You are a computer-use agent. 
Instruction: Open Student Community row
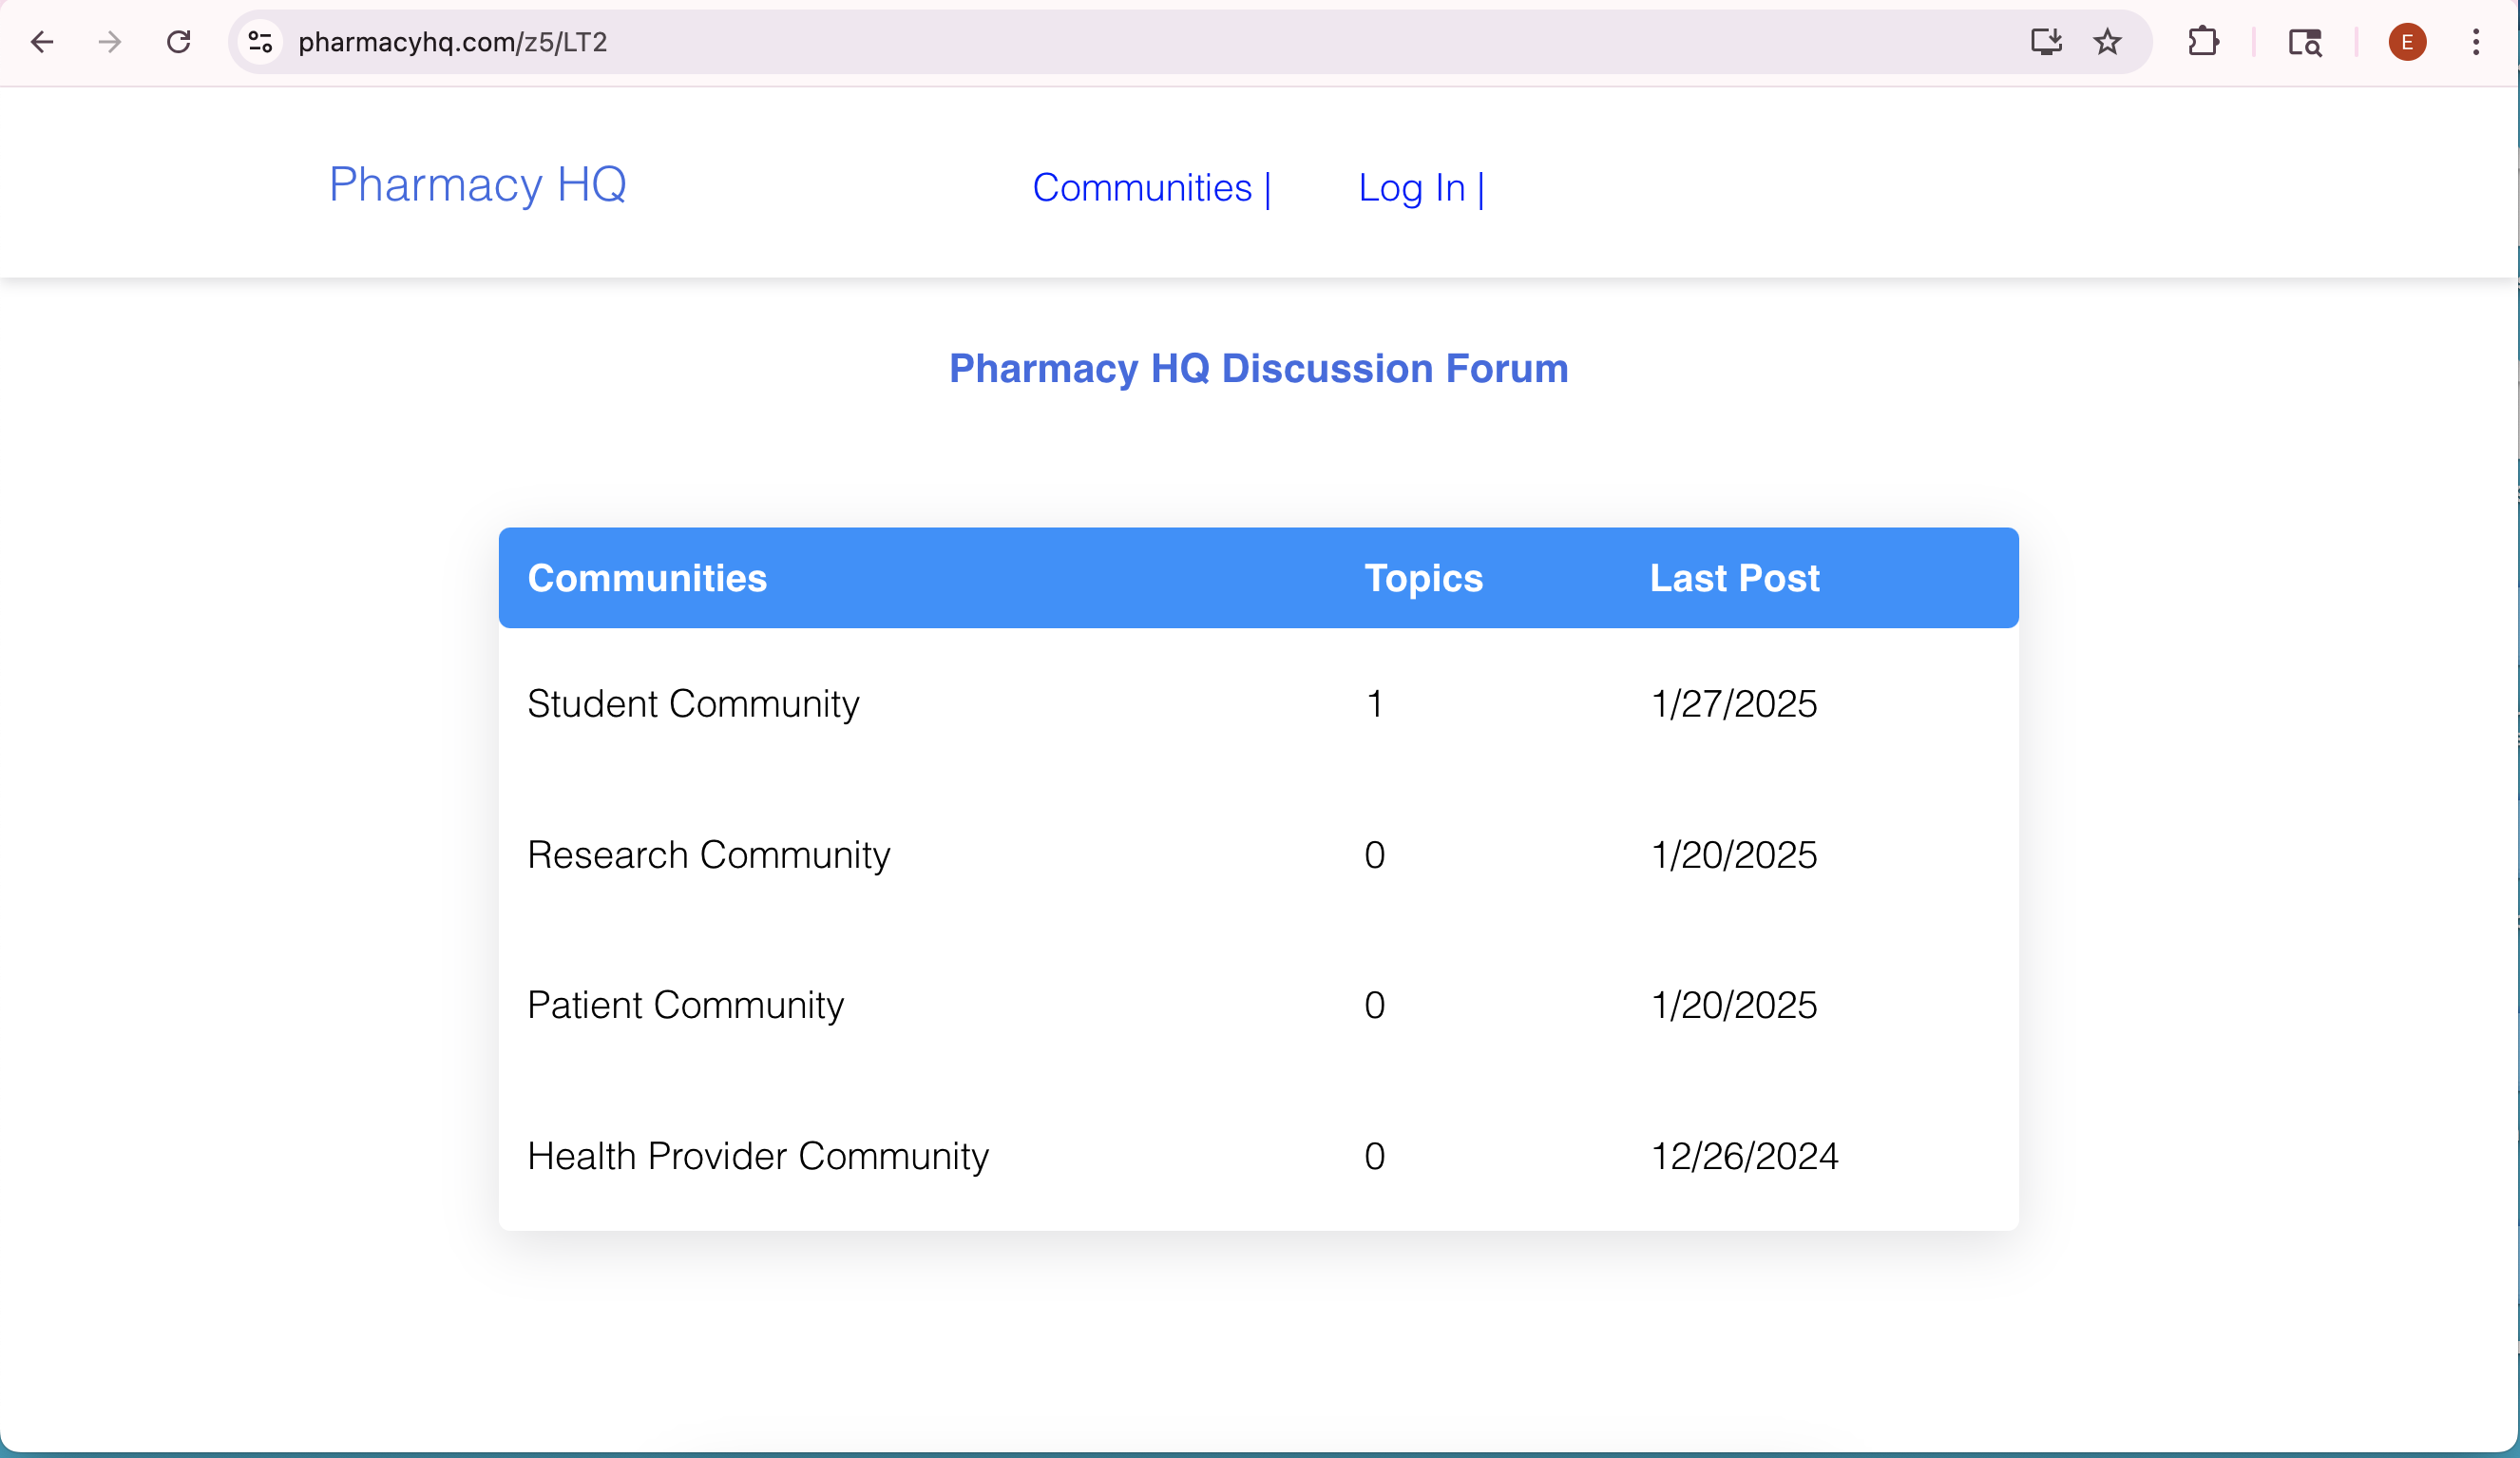pyautogui.click(x=693, y=704)
